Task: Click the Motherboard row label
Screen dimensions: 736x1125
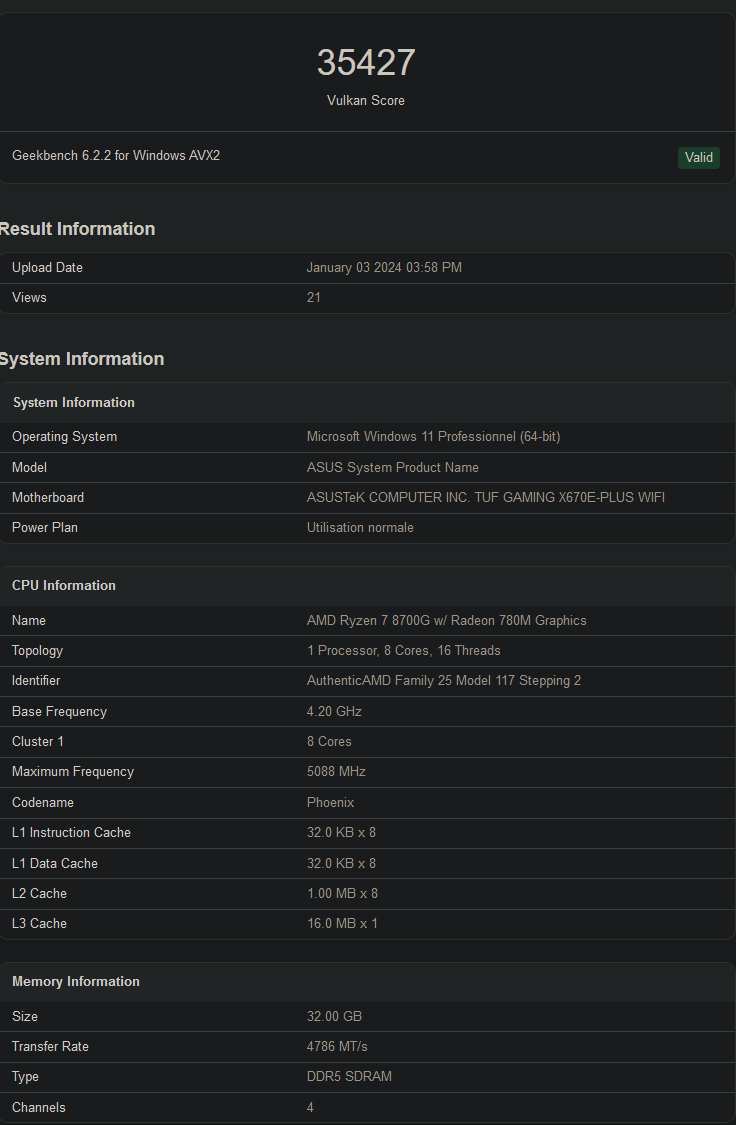Action: coord(48,498)
